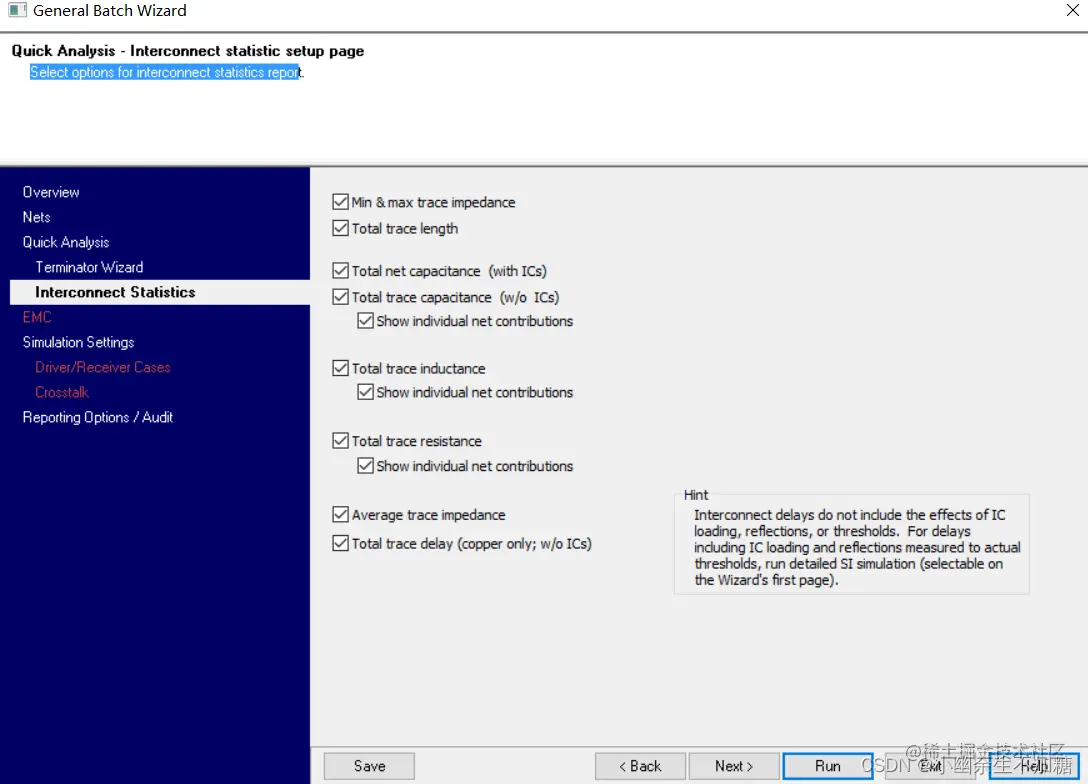Open Reporting Options / Audit page
Image resolution: width=1088 pixels, height=784 pixels.
pyautogui.click(x=97, y=417)
